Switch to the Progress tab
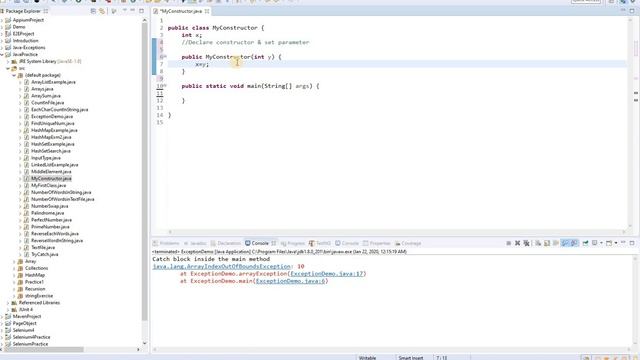640x360 pixels. (x=293, y=243)
